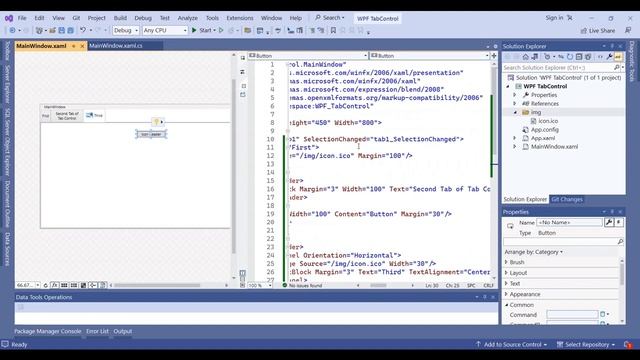Open Package Manager Console tab
Image resolution: width=640 pixels, height=360 pixels.
[48, 331]
